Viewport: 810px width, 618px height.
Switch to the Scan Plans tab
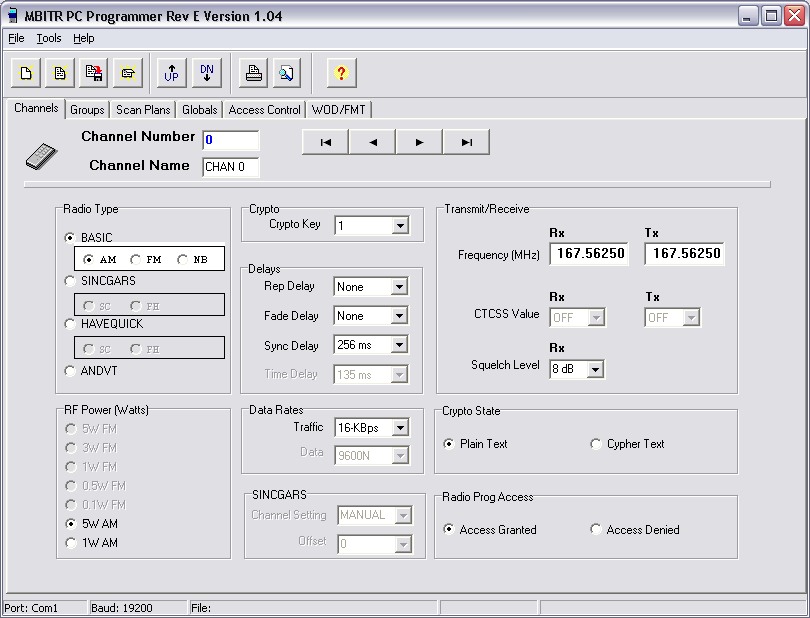click(143, 110)
